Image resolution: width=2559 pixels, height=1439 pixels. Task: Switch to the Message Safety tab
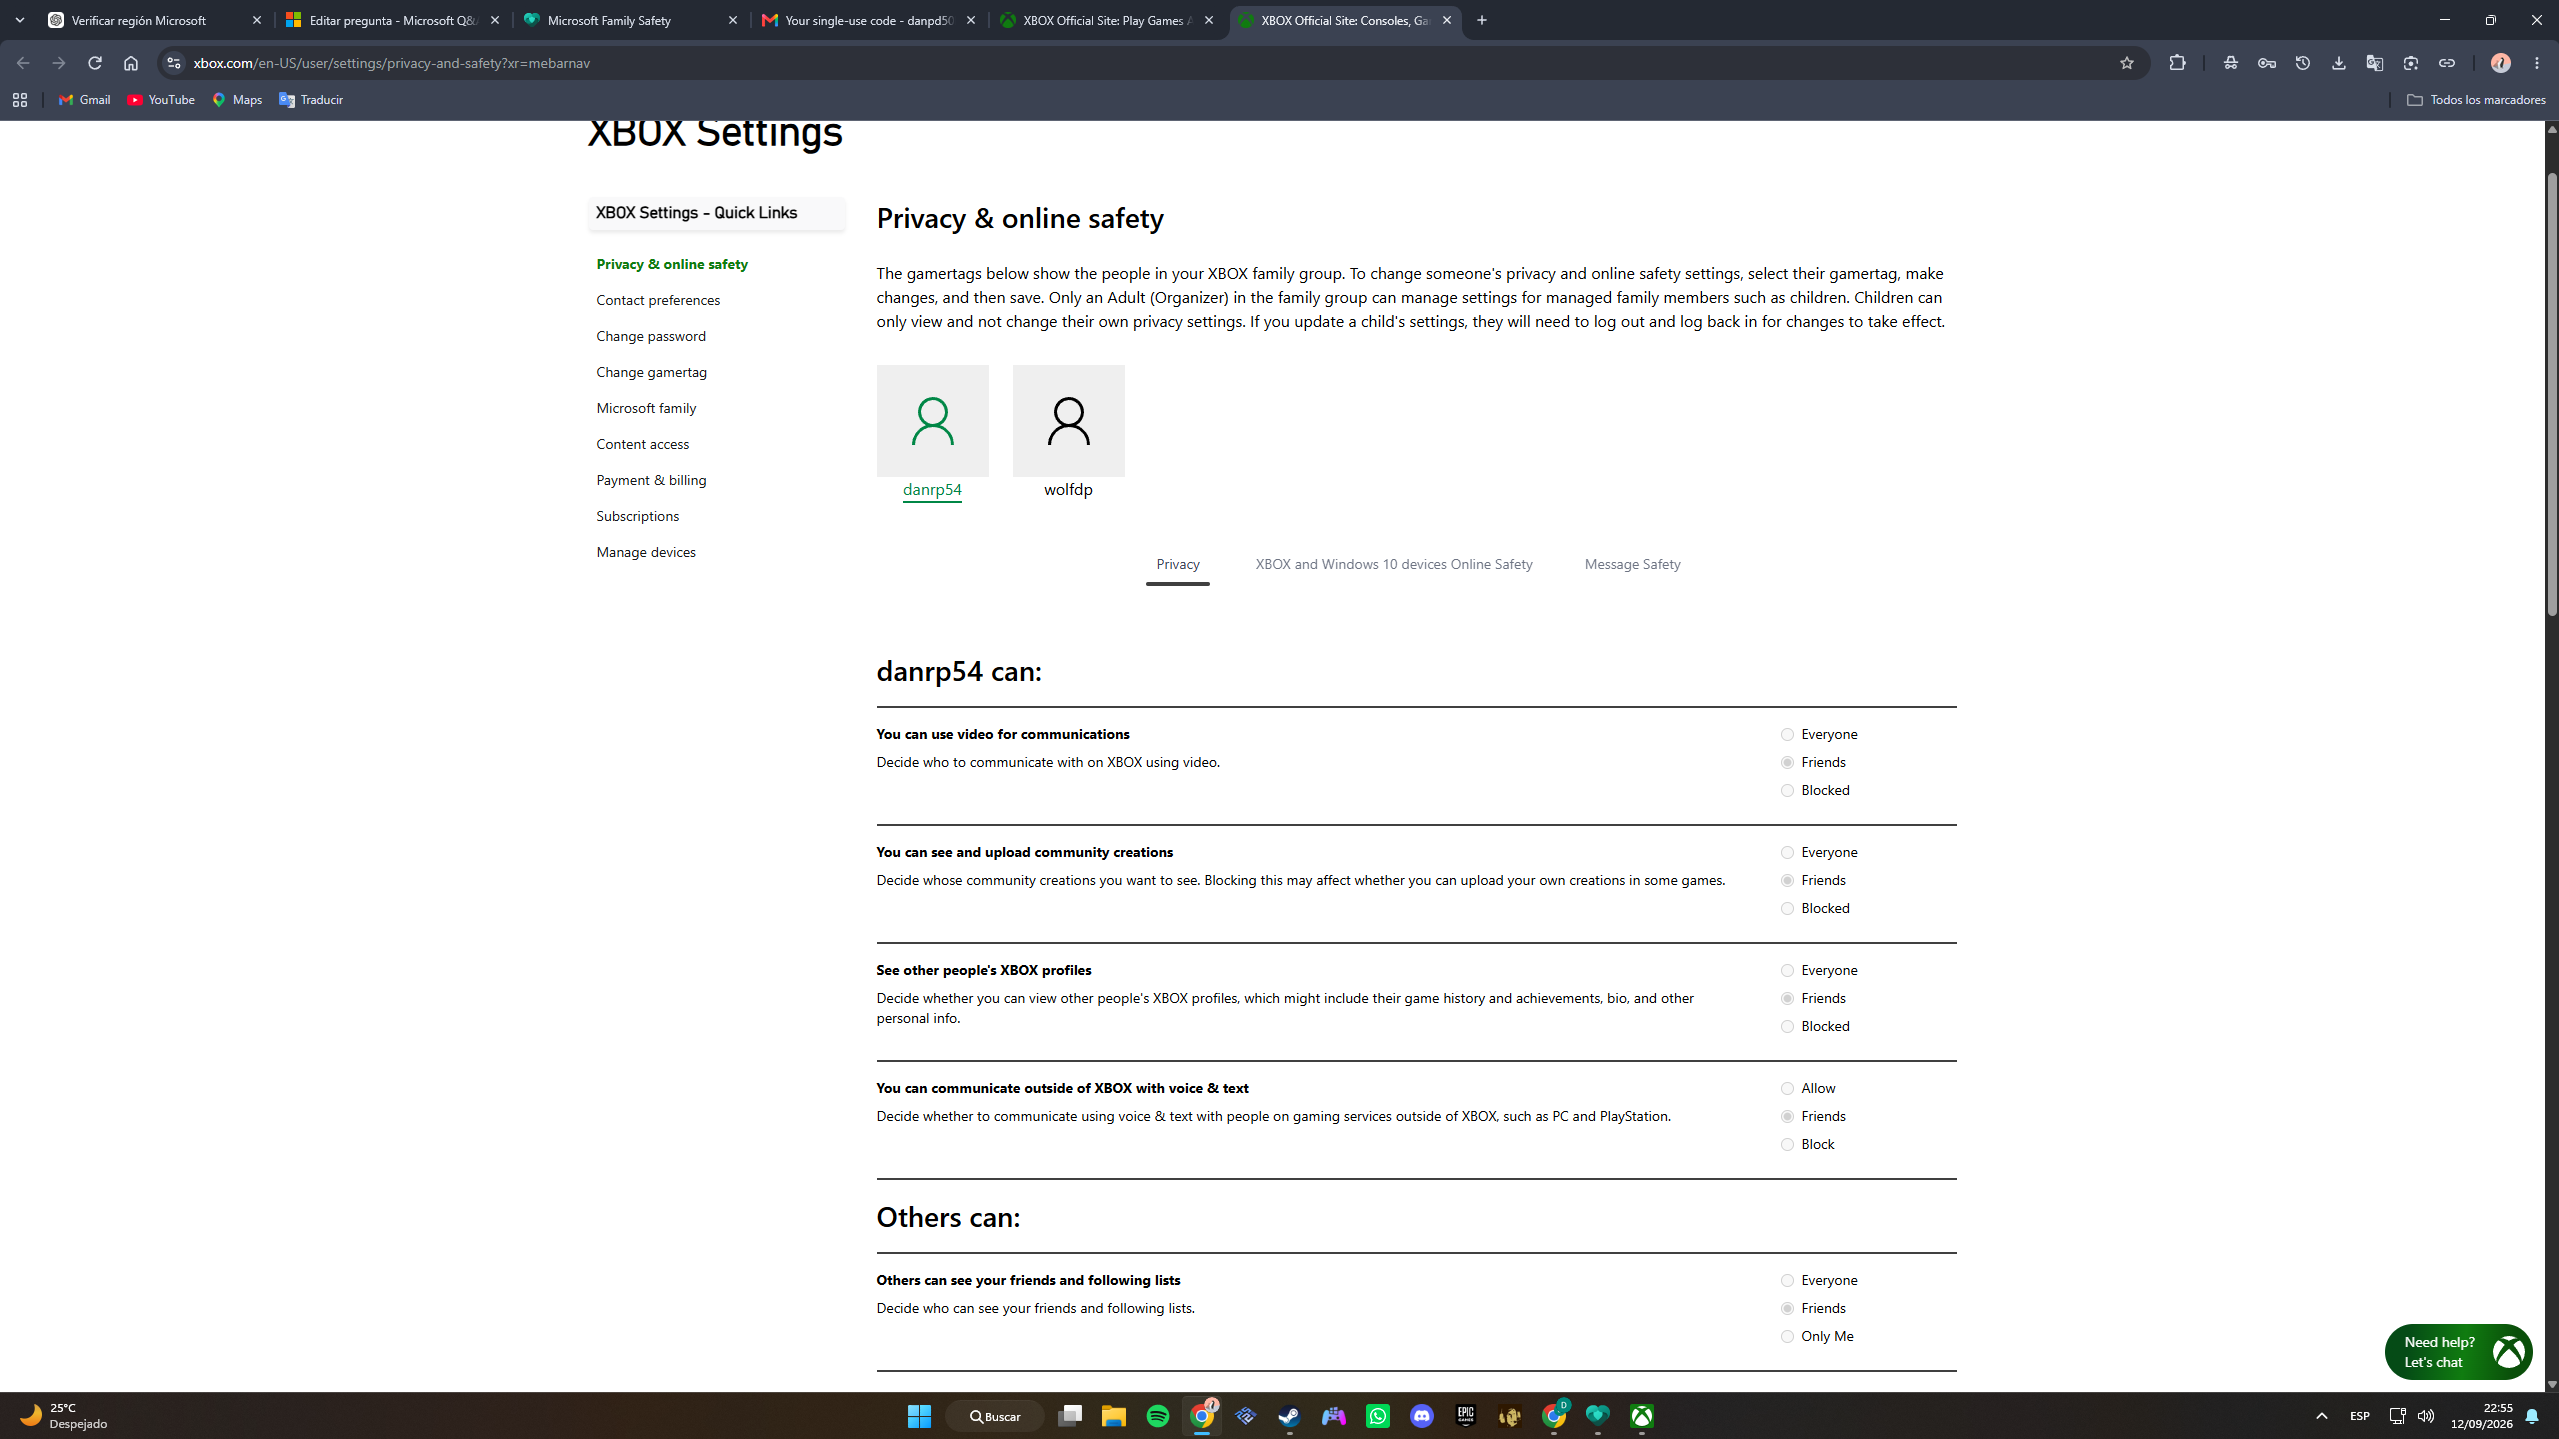pyautogui.click(x=1632, y=565)
